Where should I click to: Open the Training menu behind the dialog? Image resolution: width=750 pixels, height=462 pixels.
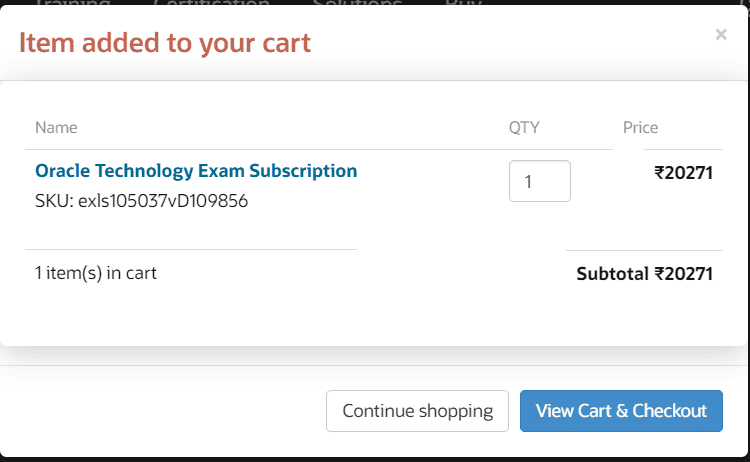click(72, 4)
